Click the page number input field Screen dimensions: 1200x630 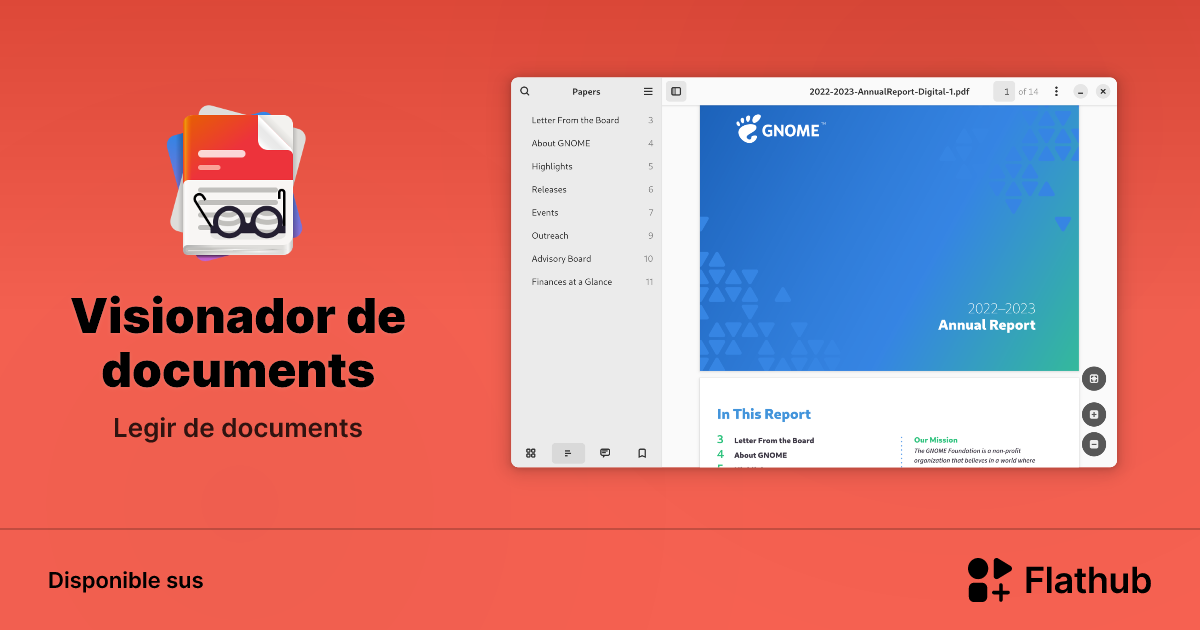coord(1004,91)
